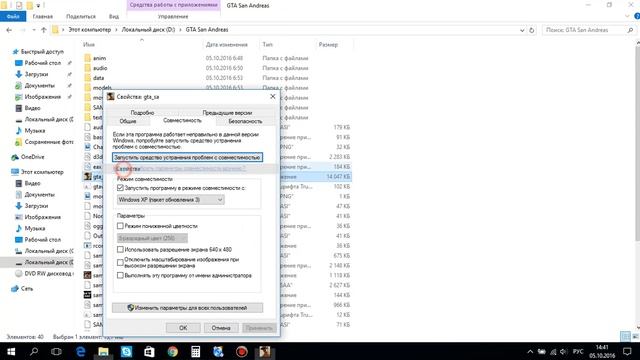Screen dimensions: 640x360
Task: Click Local Disk (D:) in address bar
Action: pyautogui.click(x=148, y=30)
